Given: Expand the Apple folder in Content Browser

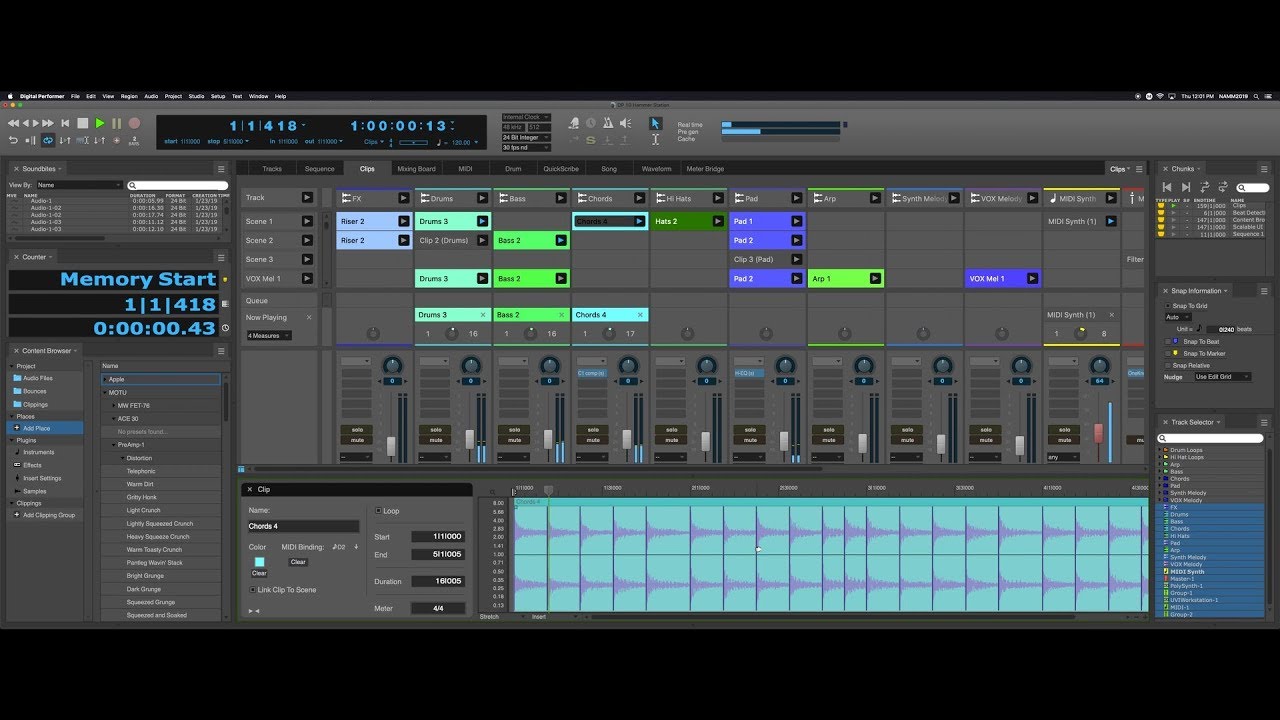Looking at the screenshot, I should click(x=105, y=380).
